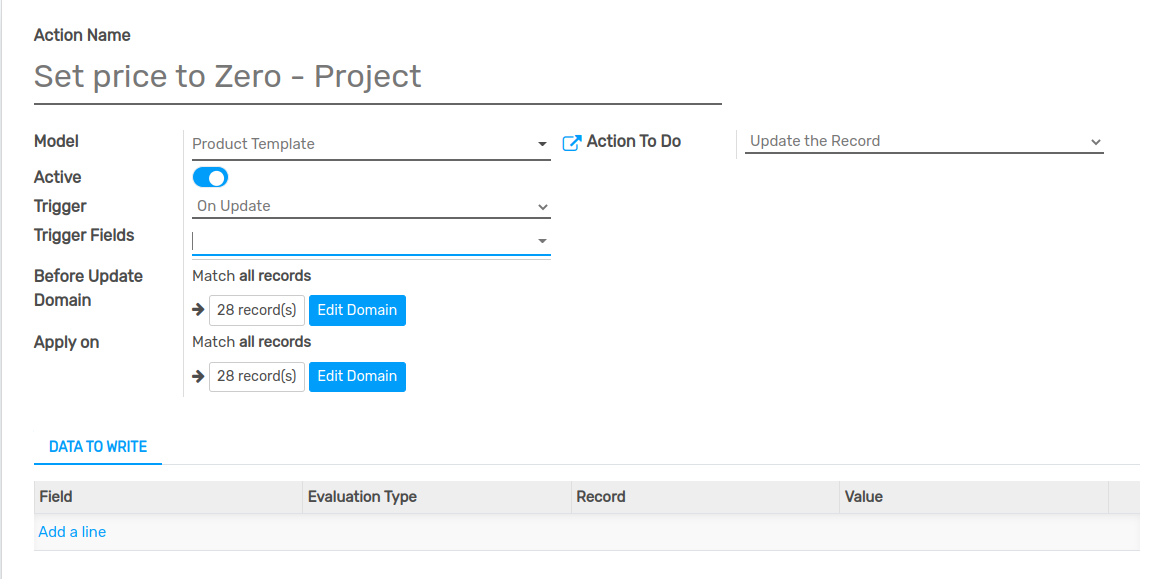
Task: Open the external link icon beside Model
Action: pos(571,143)
